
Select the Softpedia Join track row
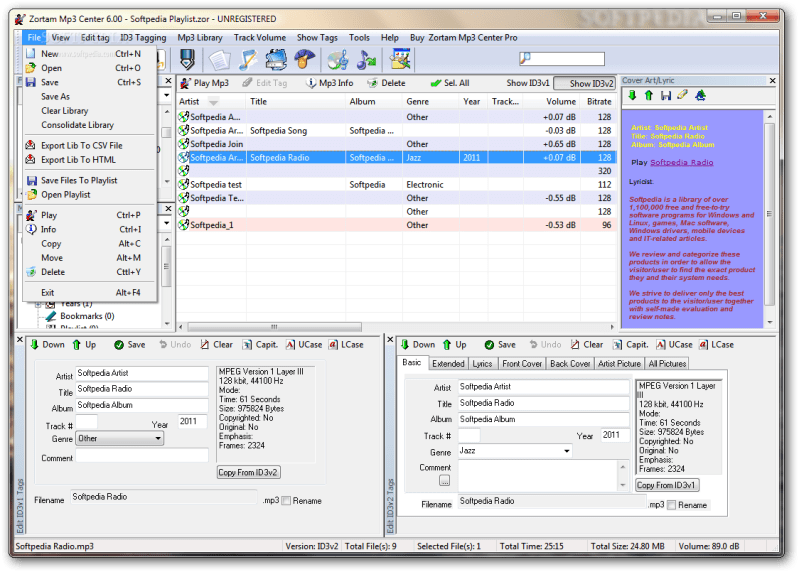tap(396, 144)
